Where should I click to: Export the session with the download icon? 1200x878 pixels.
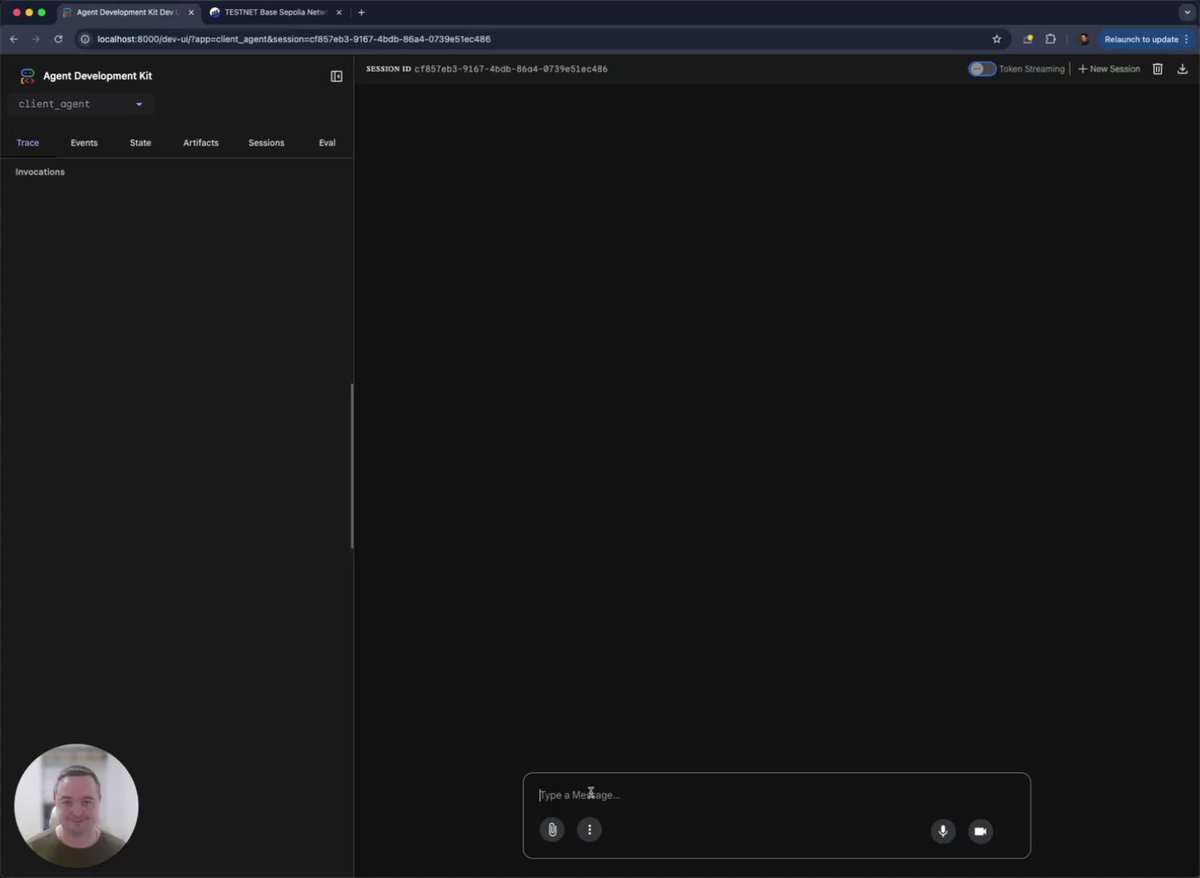[x=1182, y=69]
